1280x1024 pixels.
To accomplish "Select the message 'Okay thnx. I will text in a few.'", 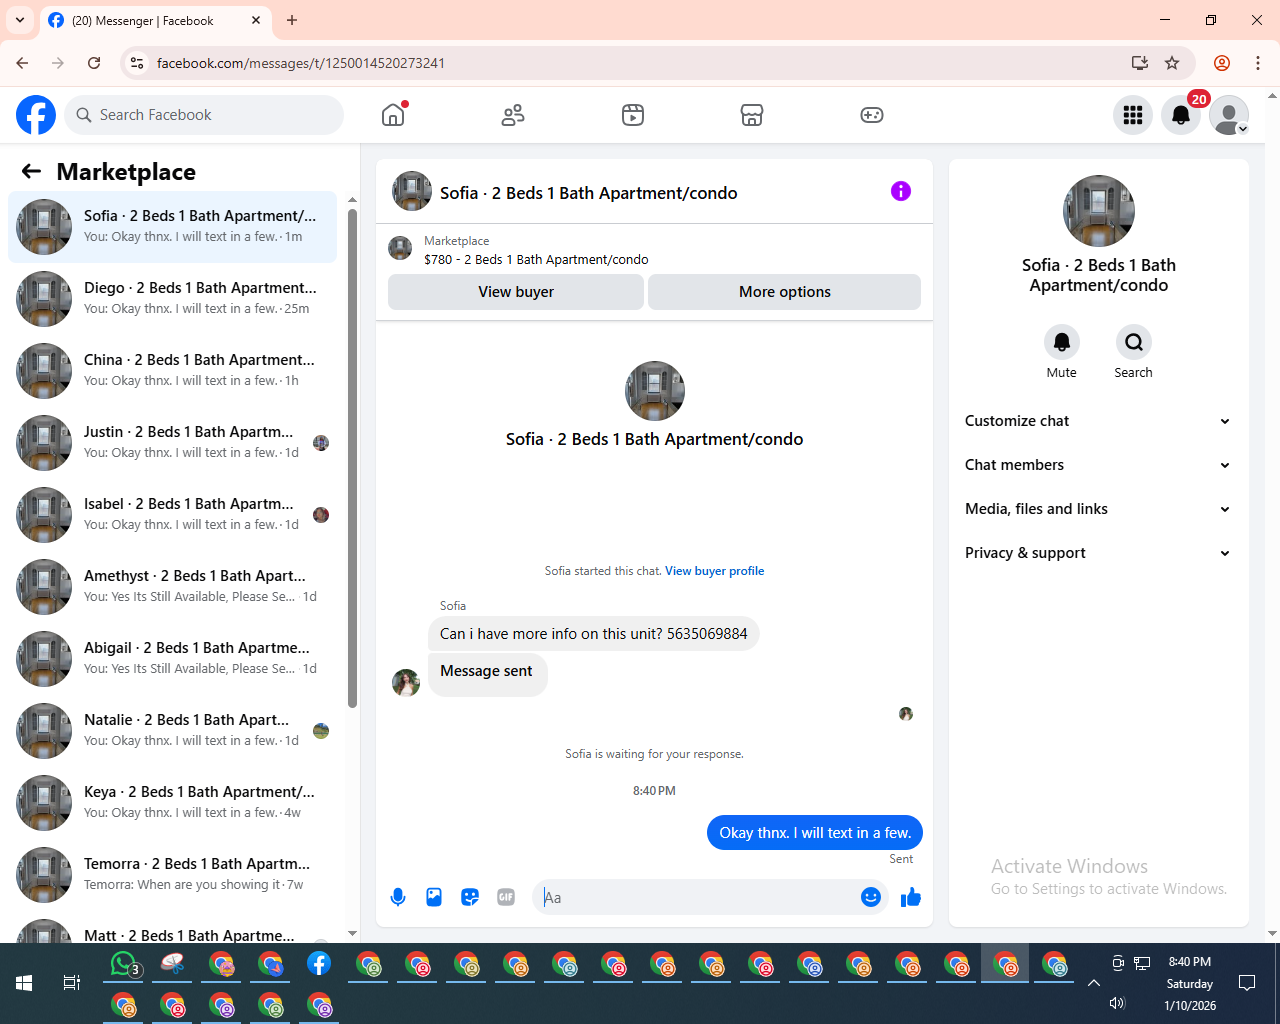I will point(815,833).
